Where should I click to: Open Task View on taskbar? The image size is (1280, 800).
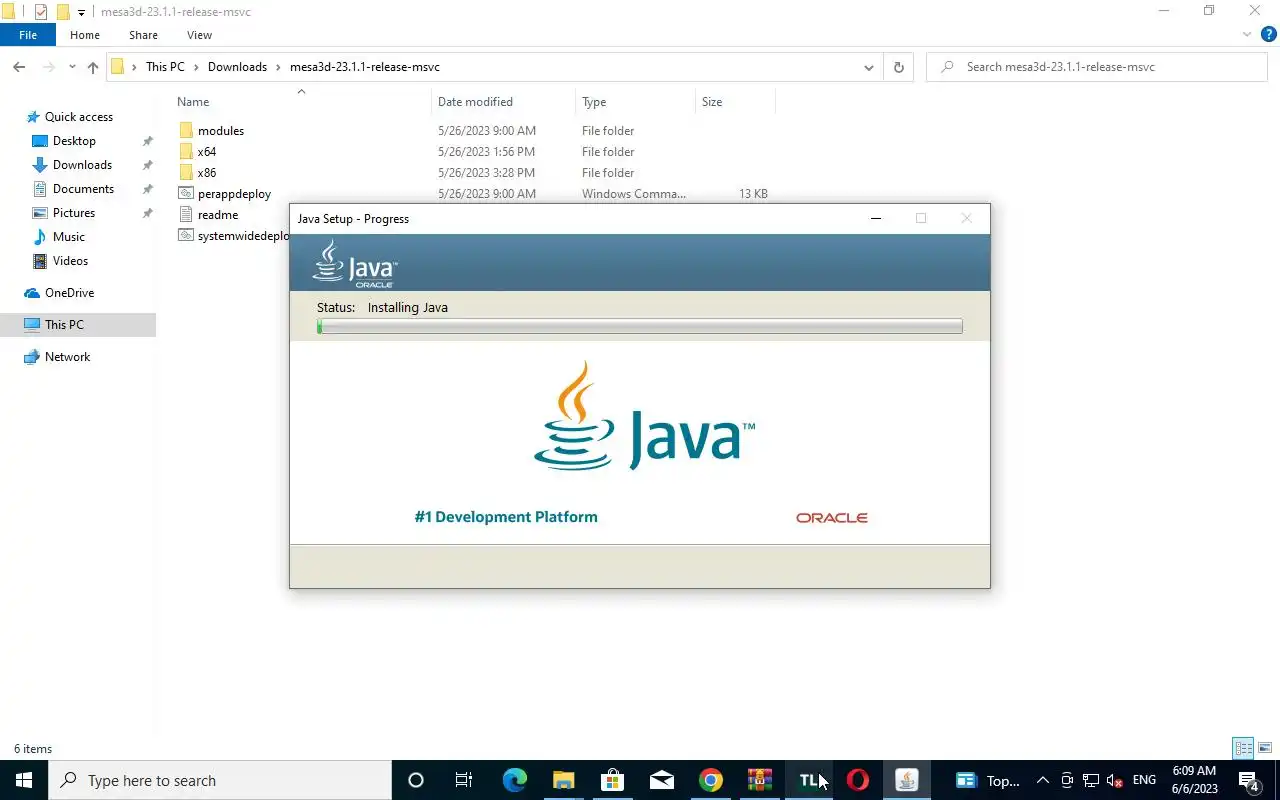pyautogui.click(x=464, y=780)
